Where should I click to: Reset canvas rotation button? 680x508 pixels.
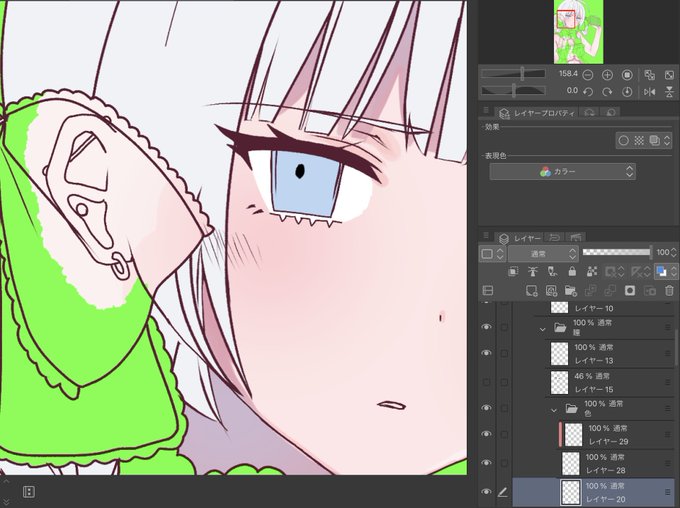pos(627,92)
